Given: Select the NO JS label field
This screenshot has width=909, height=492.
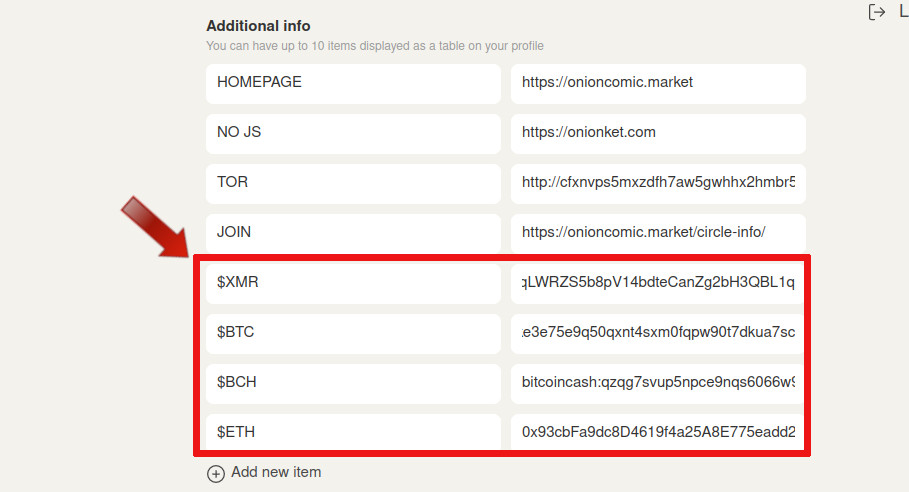Looking at the screenshot, I should (353, 134).
